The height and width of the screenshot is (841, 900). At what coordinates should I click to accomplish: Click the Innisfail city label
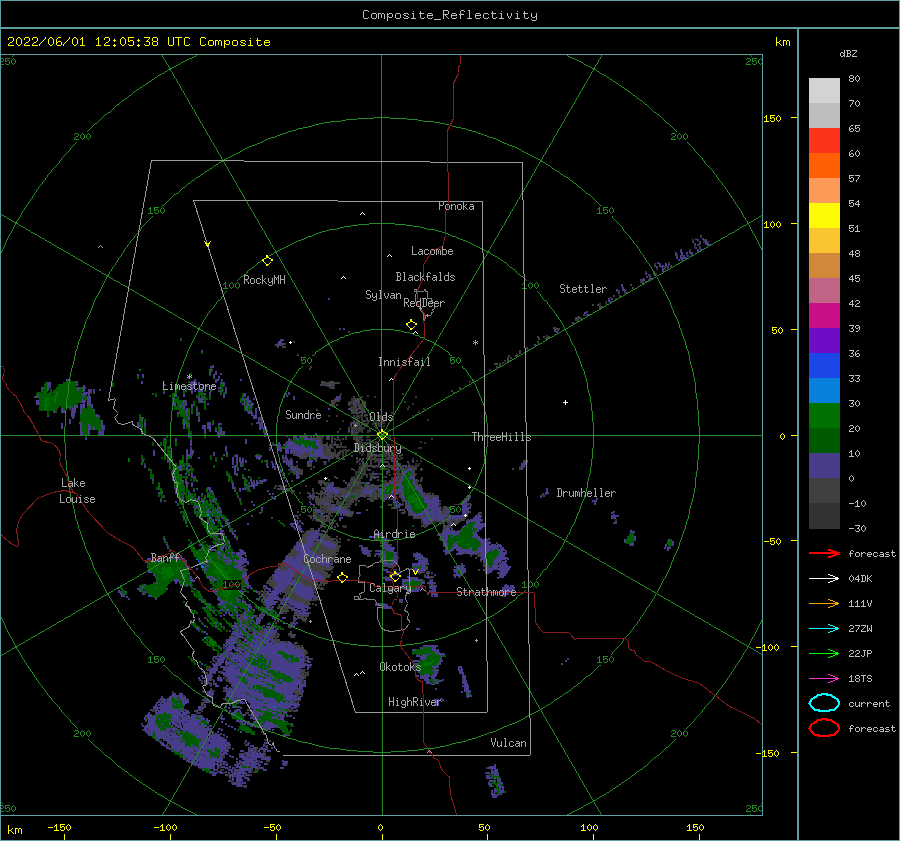[x=404, y=362]
